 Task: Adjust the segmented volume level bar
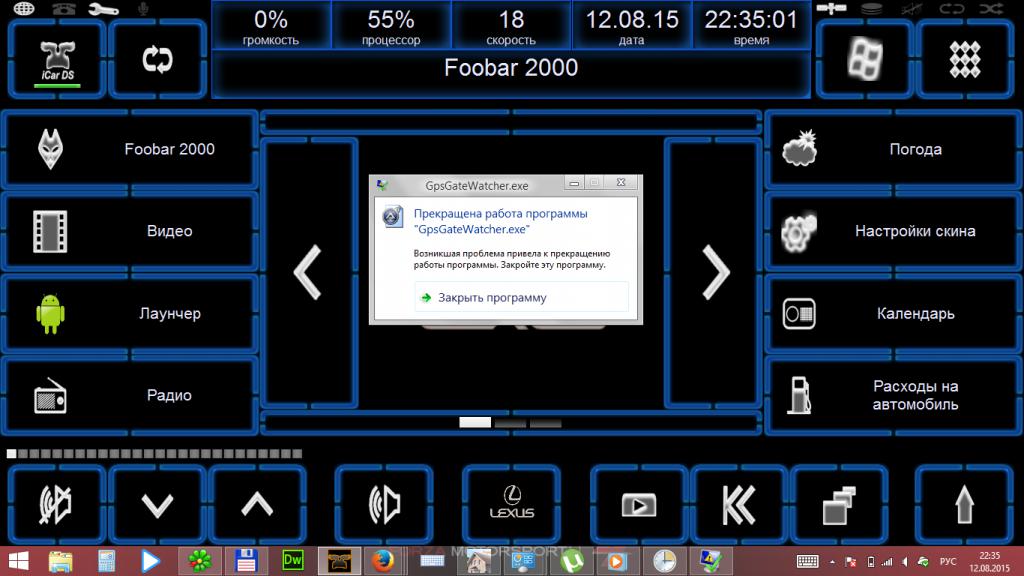click(155, 453)
